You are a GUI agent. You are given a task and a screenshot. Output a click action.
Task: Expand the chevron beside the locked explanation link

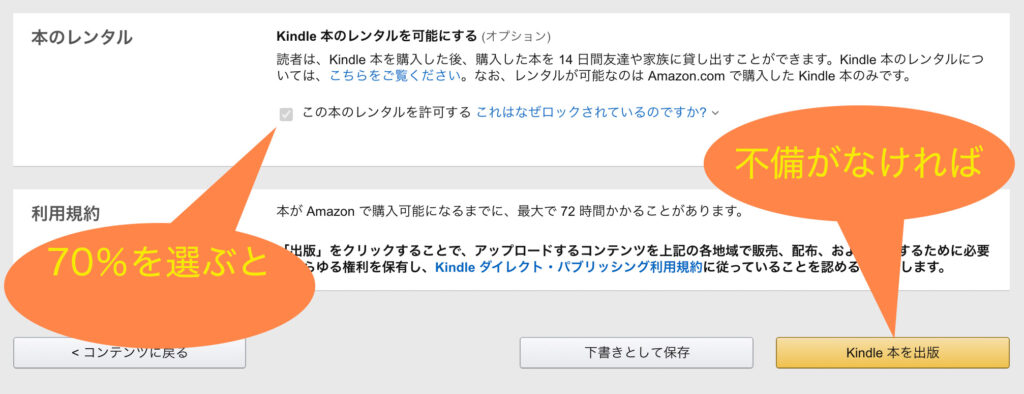click(715, 113)
